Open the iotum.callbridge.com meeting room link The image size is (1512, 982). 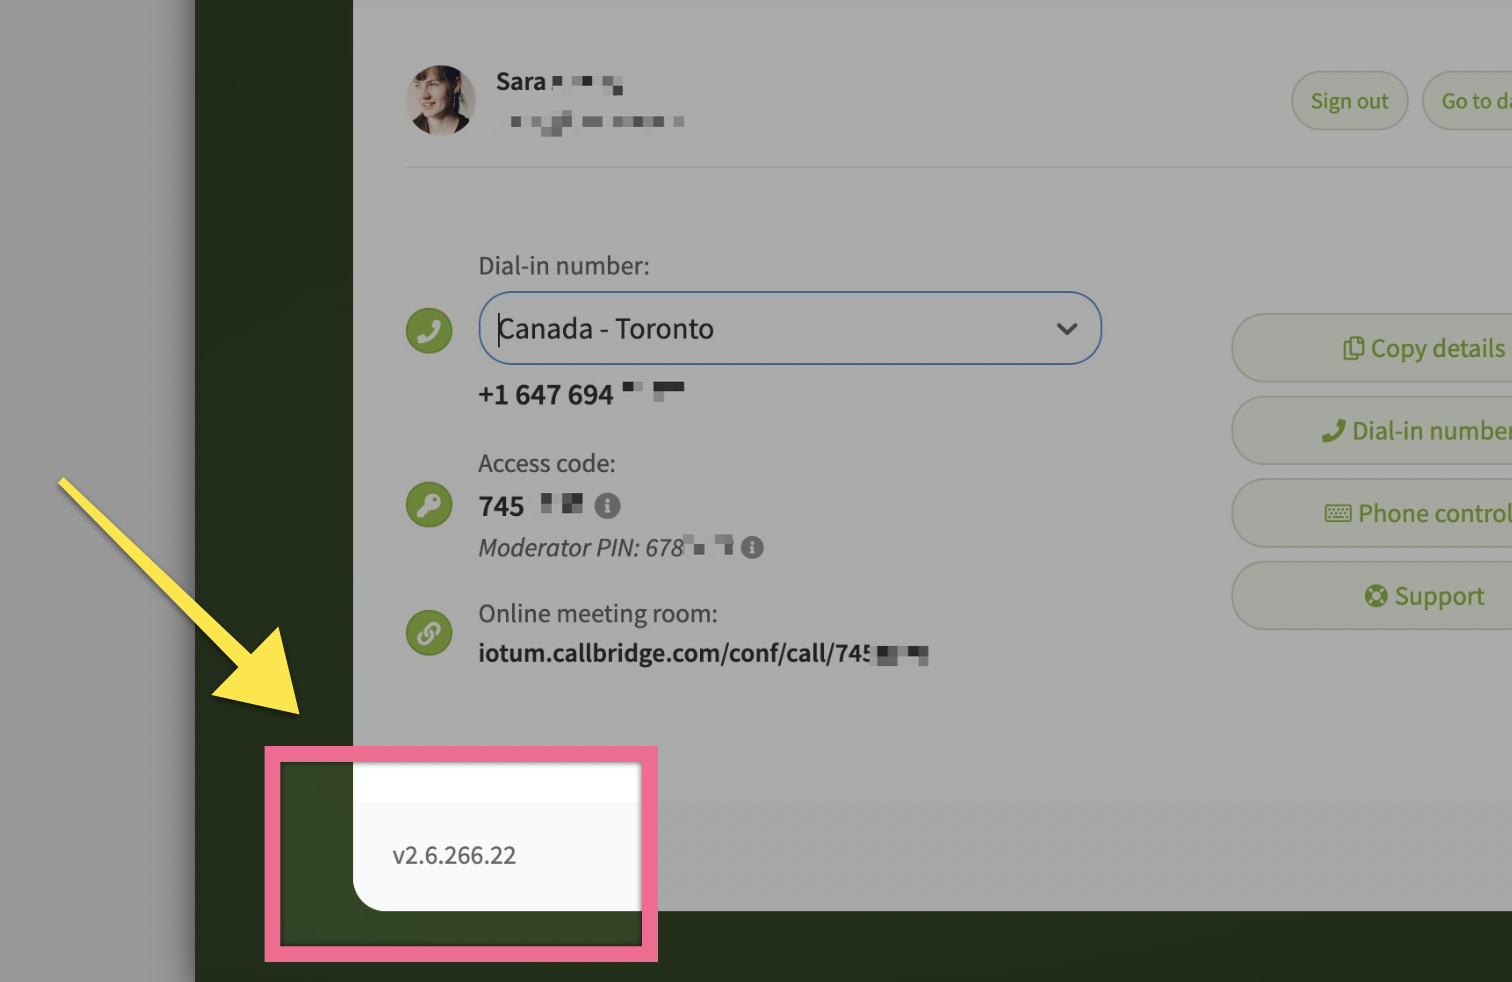pyautogui.click(x=703, y=653)
